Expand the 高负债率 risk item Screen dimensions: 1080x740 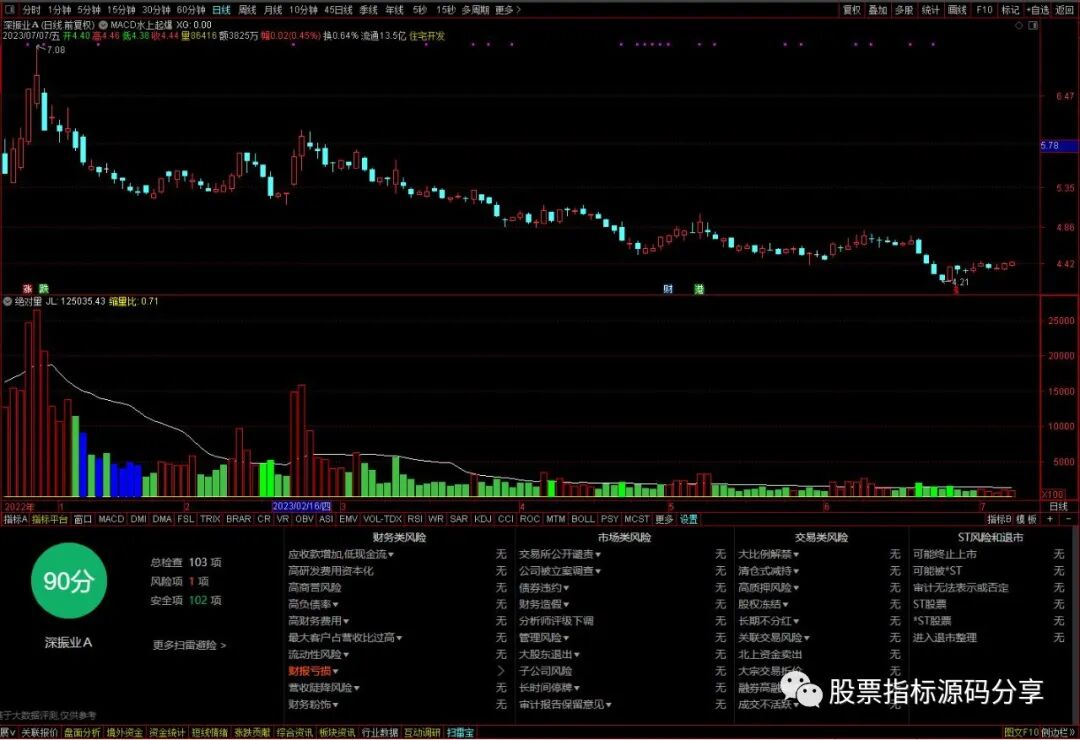pyautogui.click(x=313, y=604)
